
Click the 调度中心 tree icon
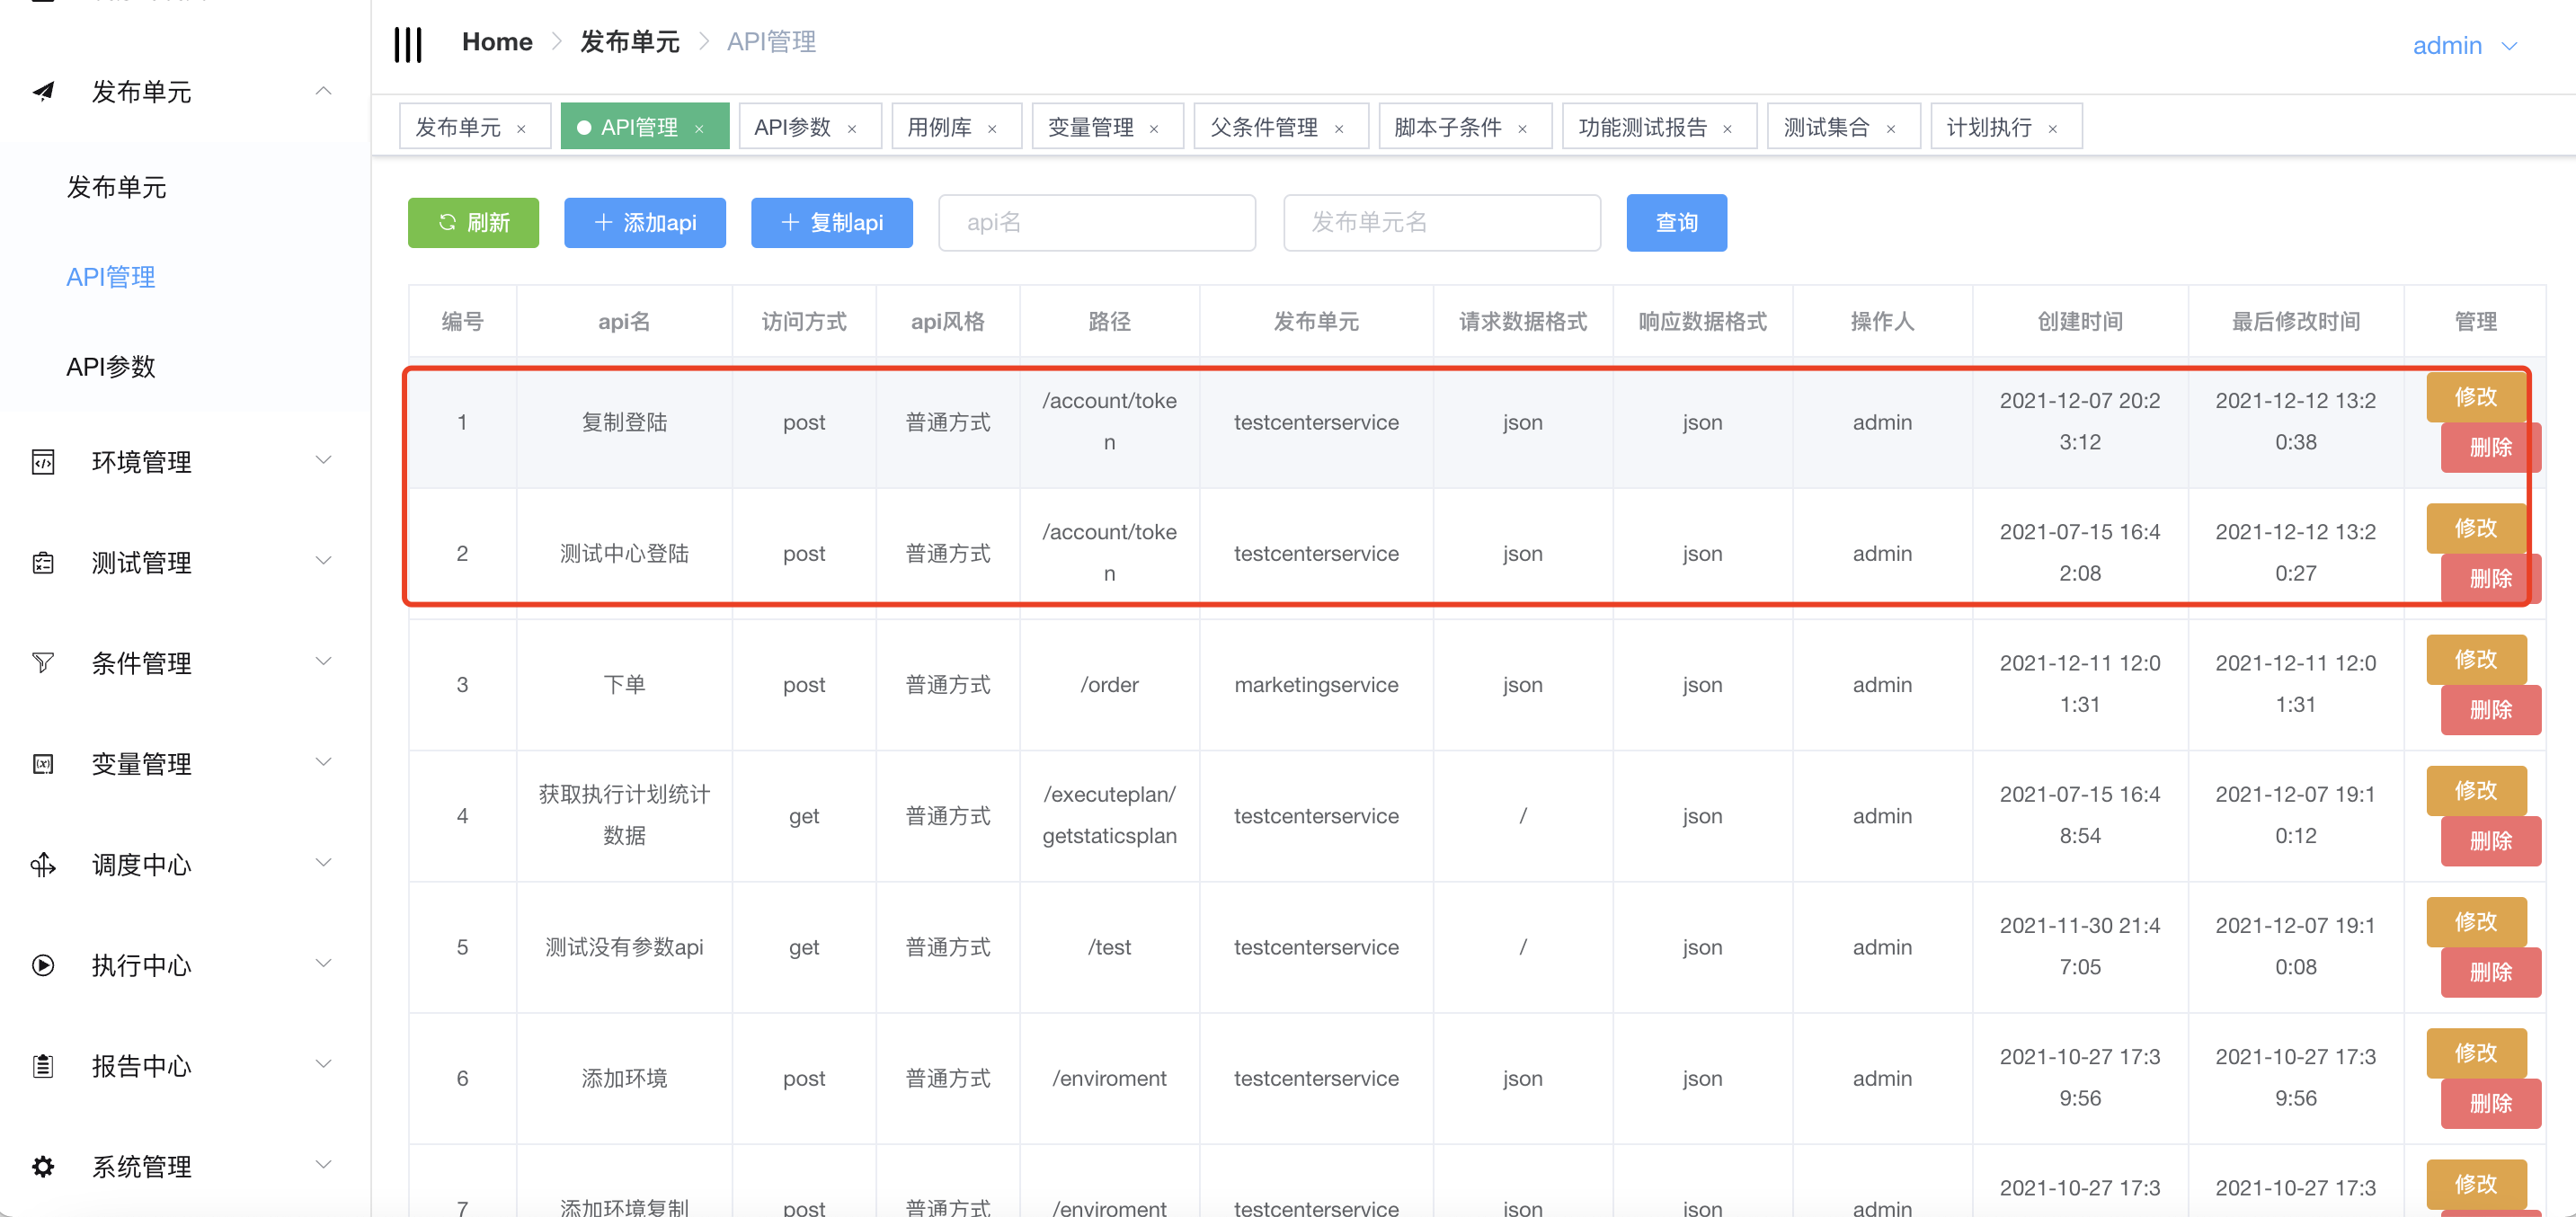coord(43,865)
